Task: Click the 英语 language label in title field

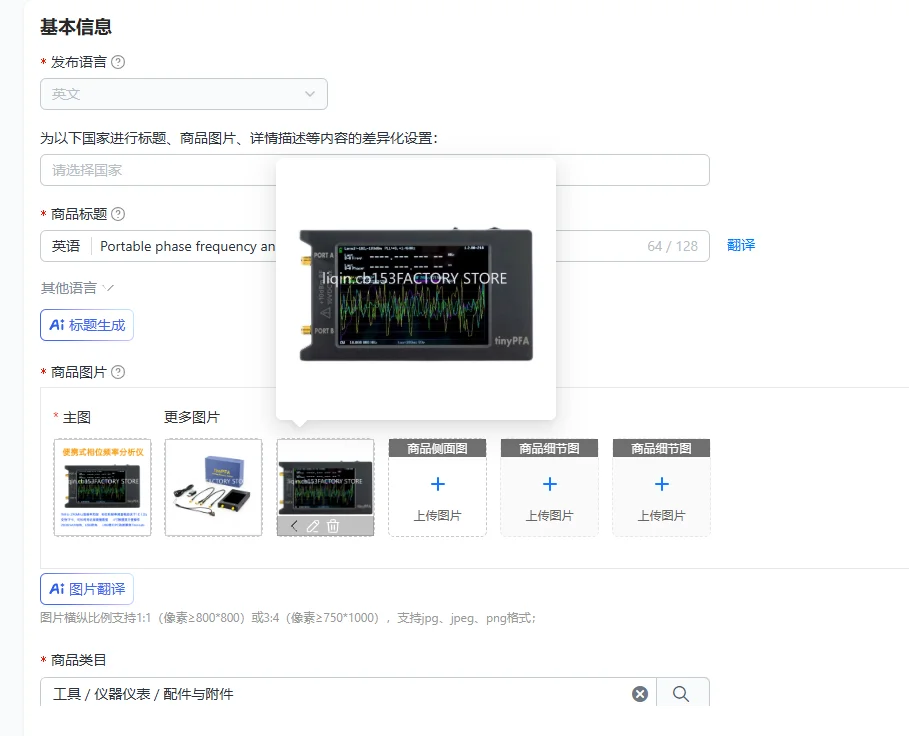Action: point(66,246)
